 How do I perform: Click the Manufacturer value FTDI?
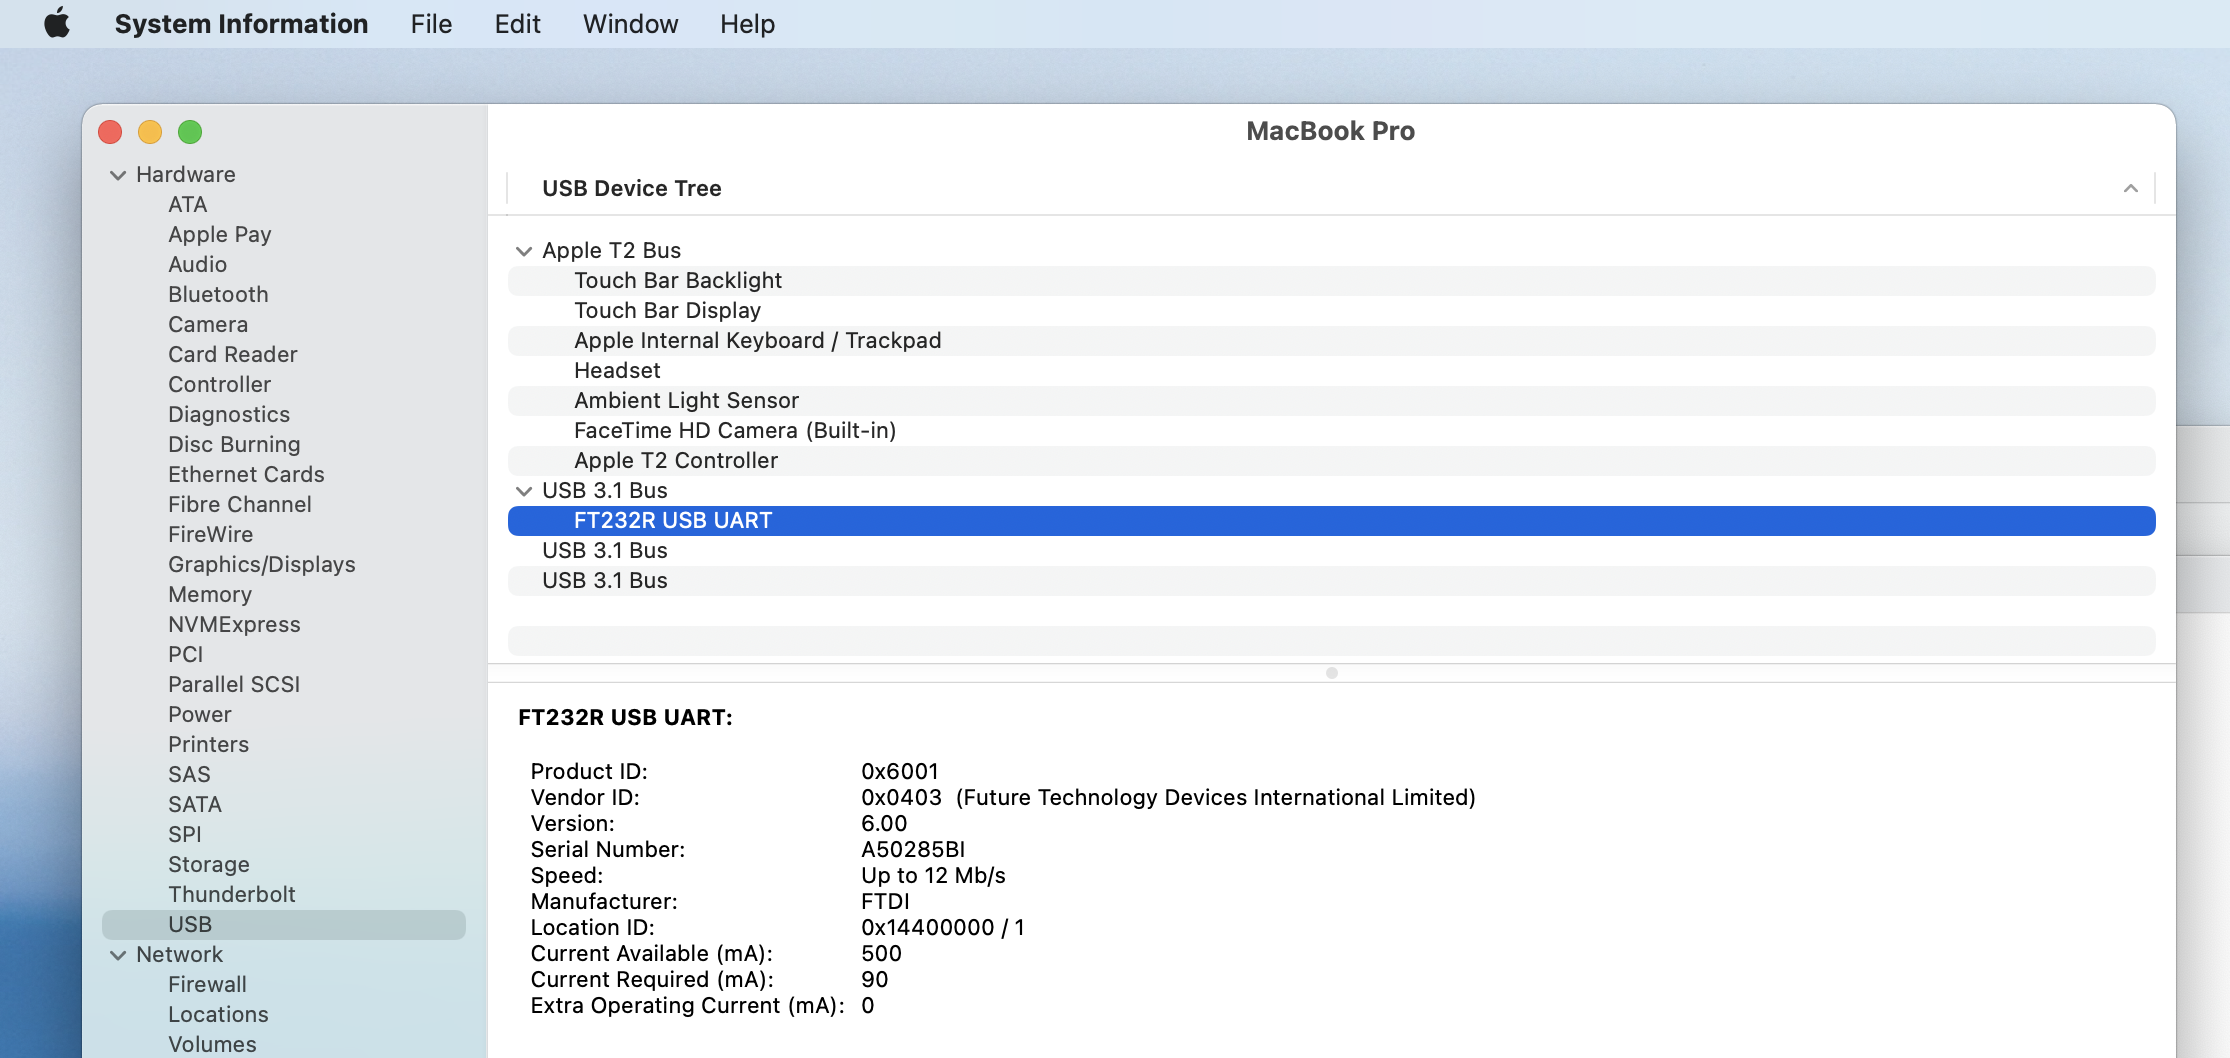885,901
